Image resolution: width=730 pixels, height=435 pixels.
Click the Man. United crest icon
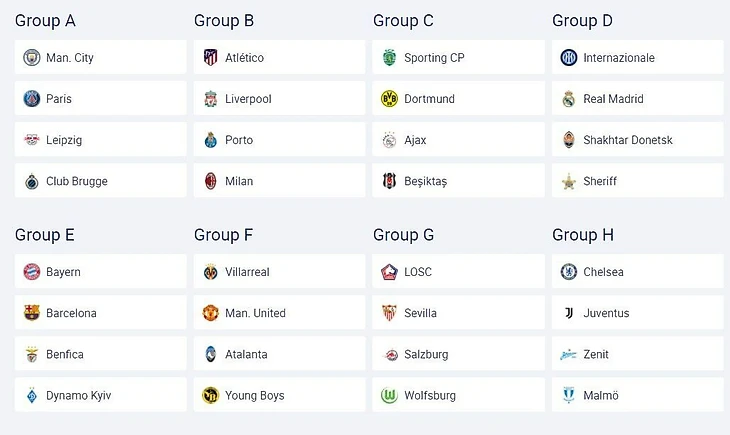coord(211,313)
